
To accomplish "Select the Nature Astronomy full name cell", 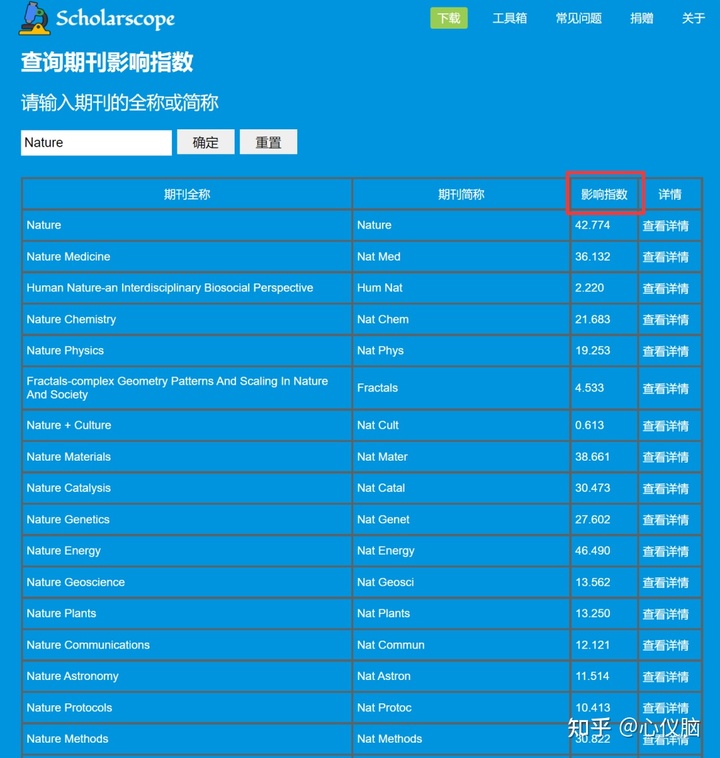I will click(x=187, y=676).
